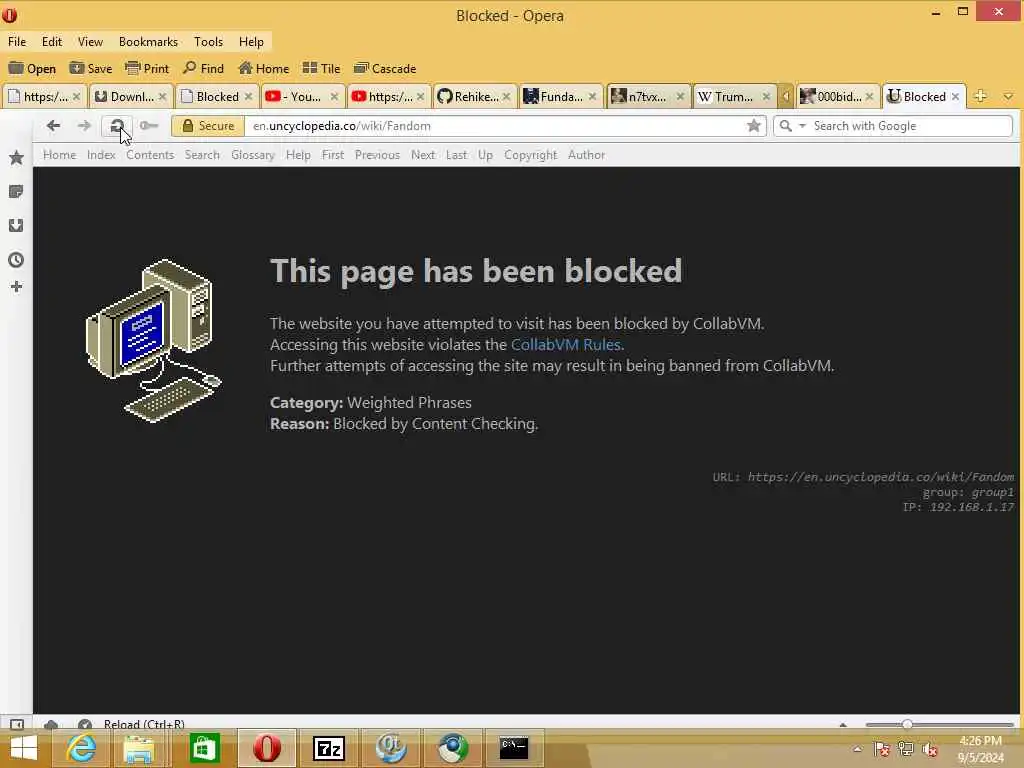Close the Trum... tab
1024x768 pixels.
tap(766, 97)
